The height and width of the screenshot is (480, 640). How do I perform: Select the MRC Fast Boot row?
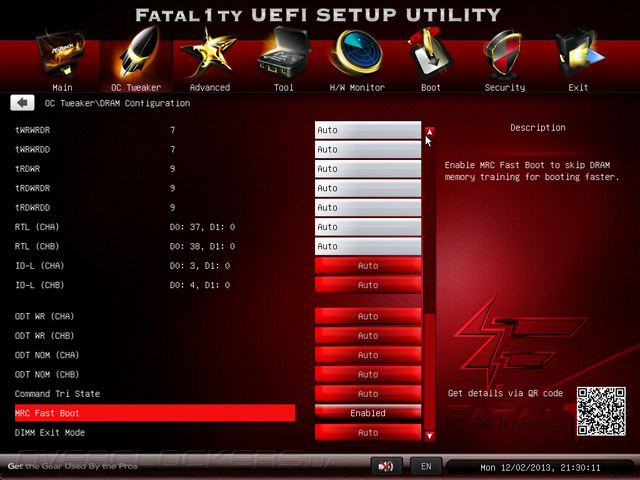point(155,413)
